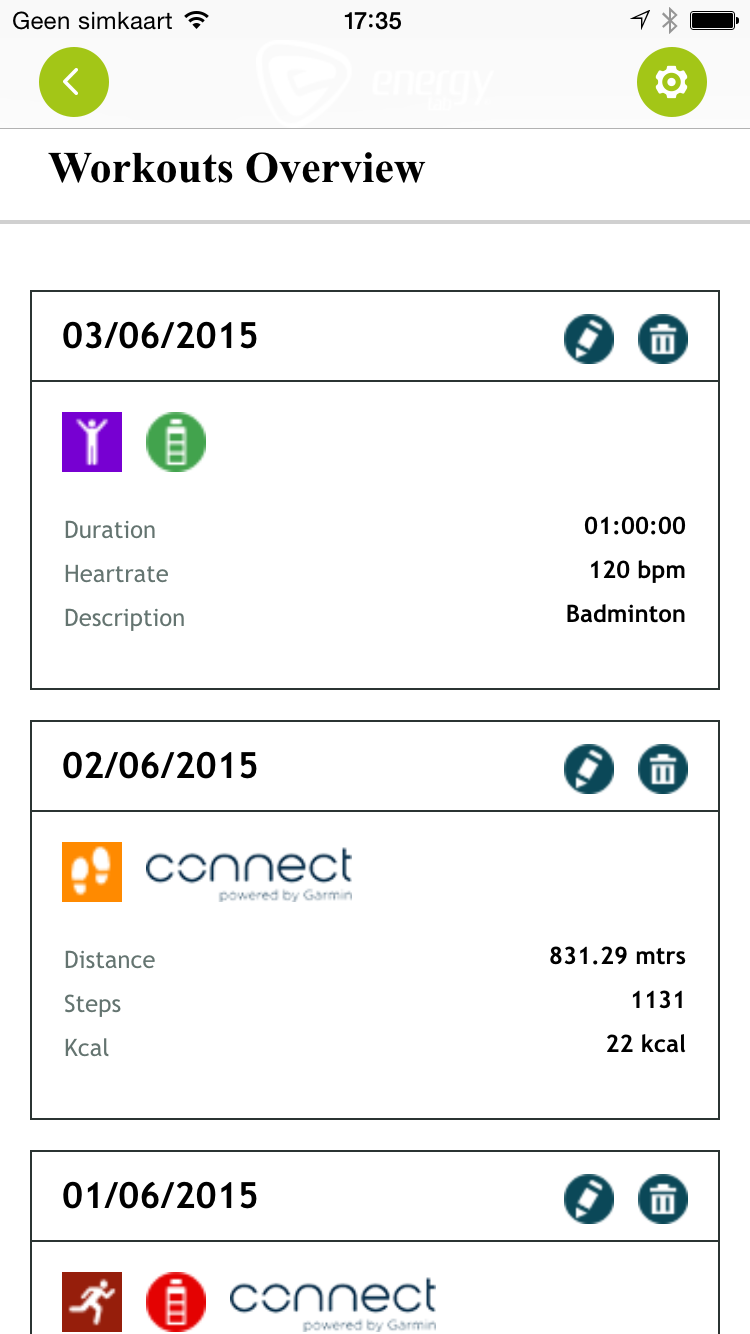
Task: Edit the 01/06/2015 workout
Action: click(588, 1198)
